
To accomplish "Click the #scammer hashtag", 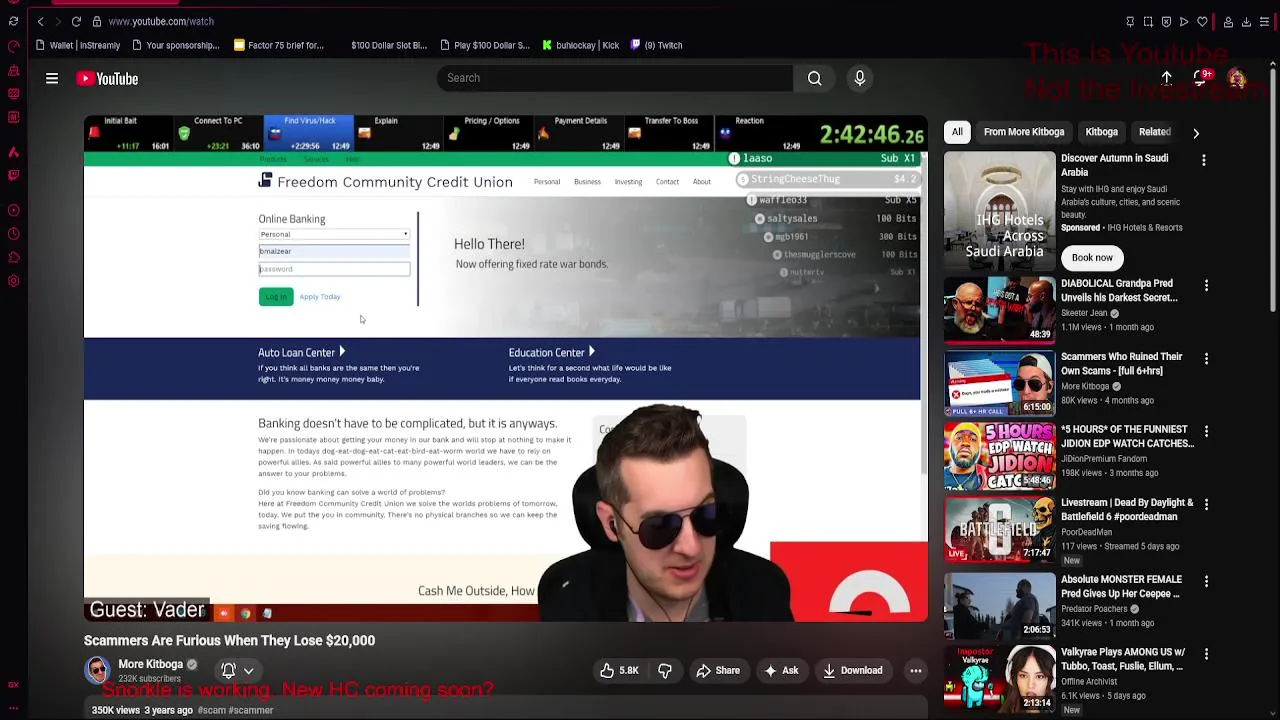I will 251,710.
